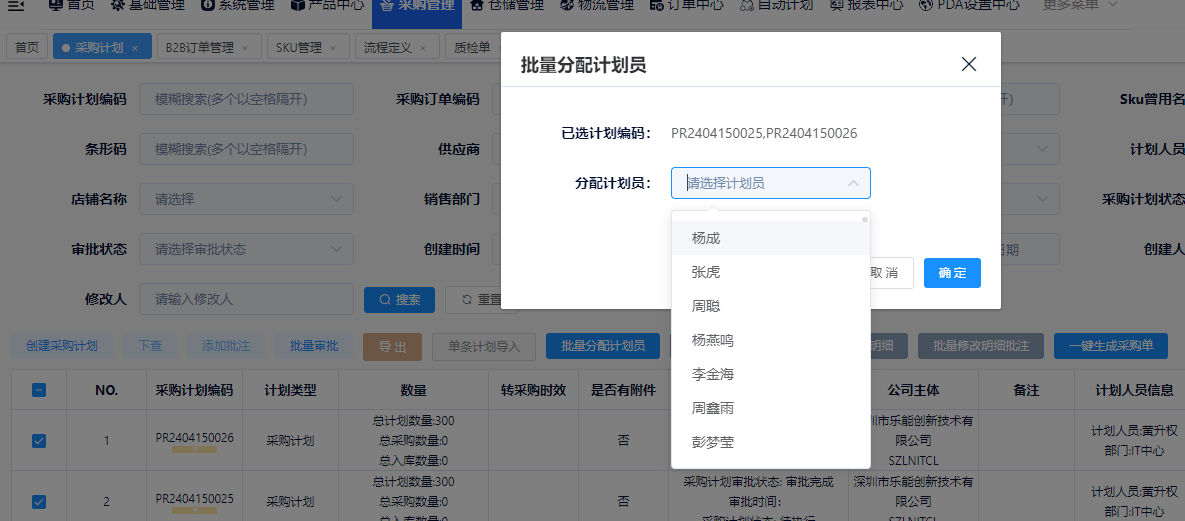
Task: Select 杨燕鸣 from planner list
Action: pyautogui.click(x=771, y=340)
